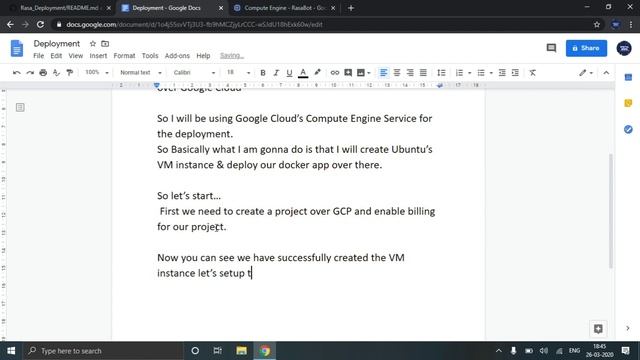Clear formatting from selected text
This screenshot has height=360, width=640.
pos(533,73)
